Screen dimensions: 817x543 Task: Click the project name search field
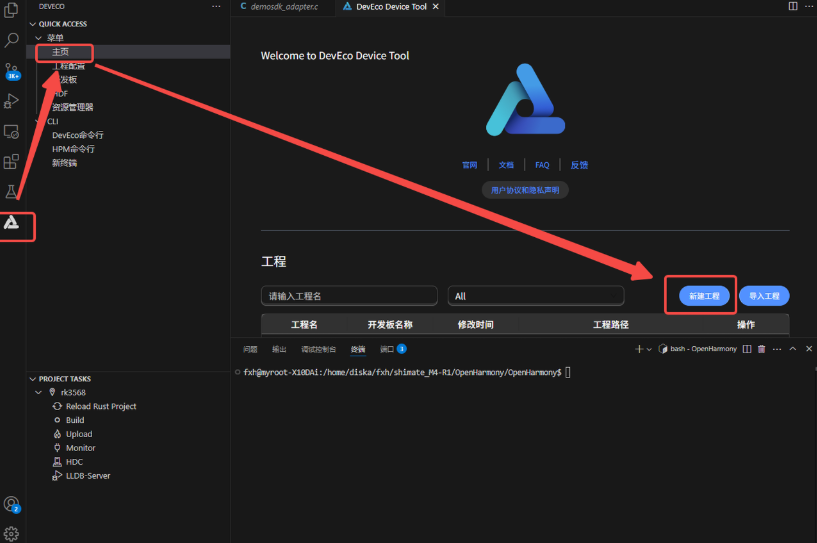349,296
